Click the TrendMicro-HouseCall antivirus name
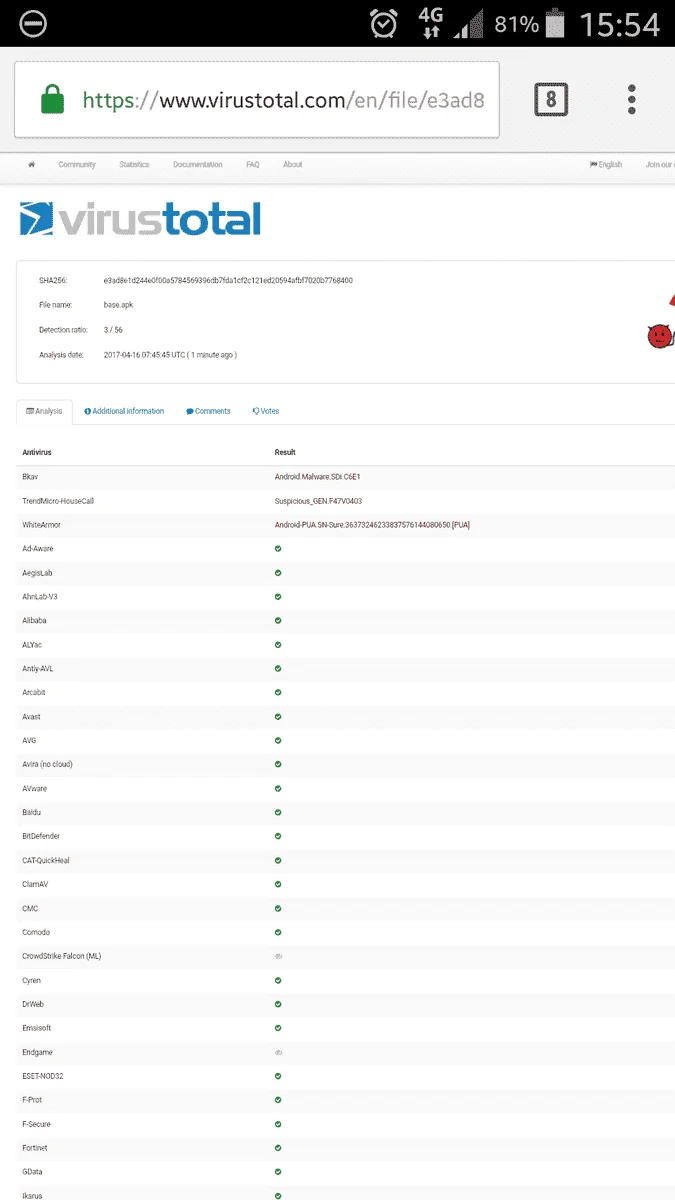Viewport: 675px width, 1200px height. (58, 500)
